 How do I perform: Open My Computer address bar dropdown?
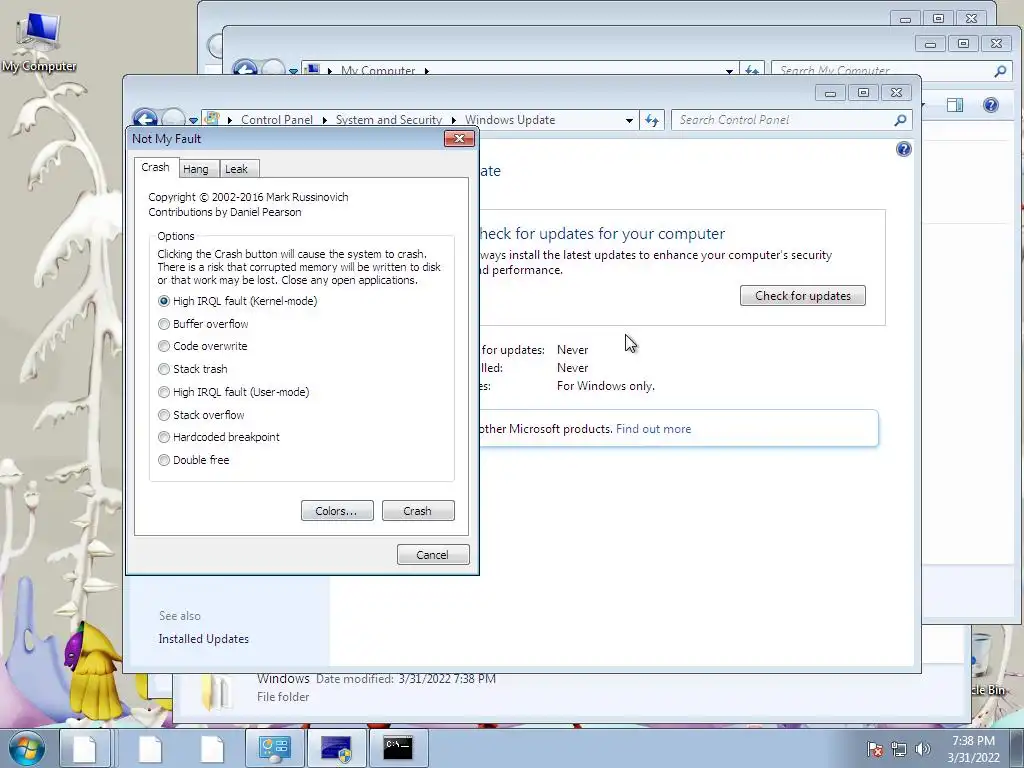(729, 71)
